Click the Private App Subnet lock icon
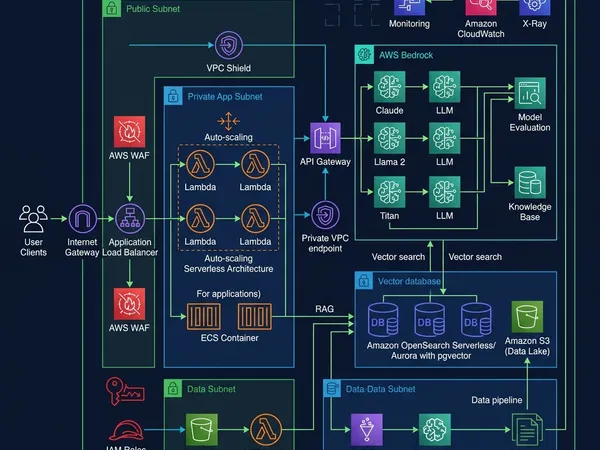The height and width of the screenshot is (450, 600). (x=173, y=96)
